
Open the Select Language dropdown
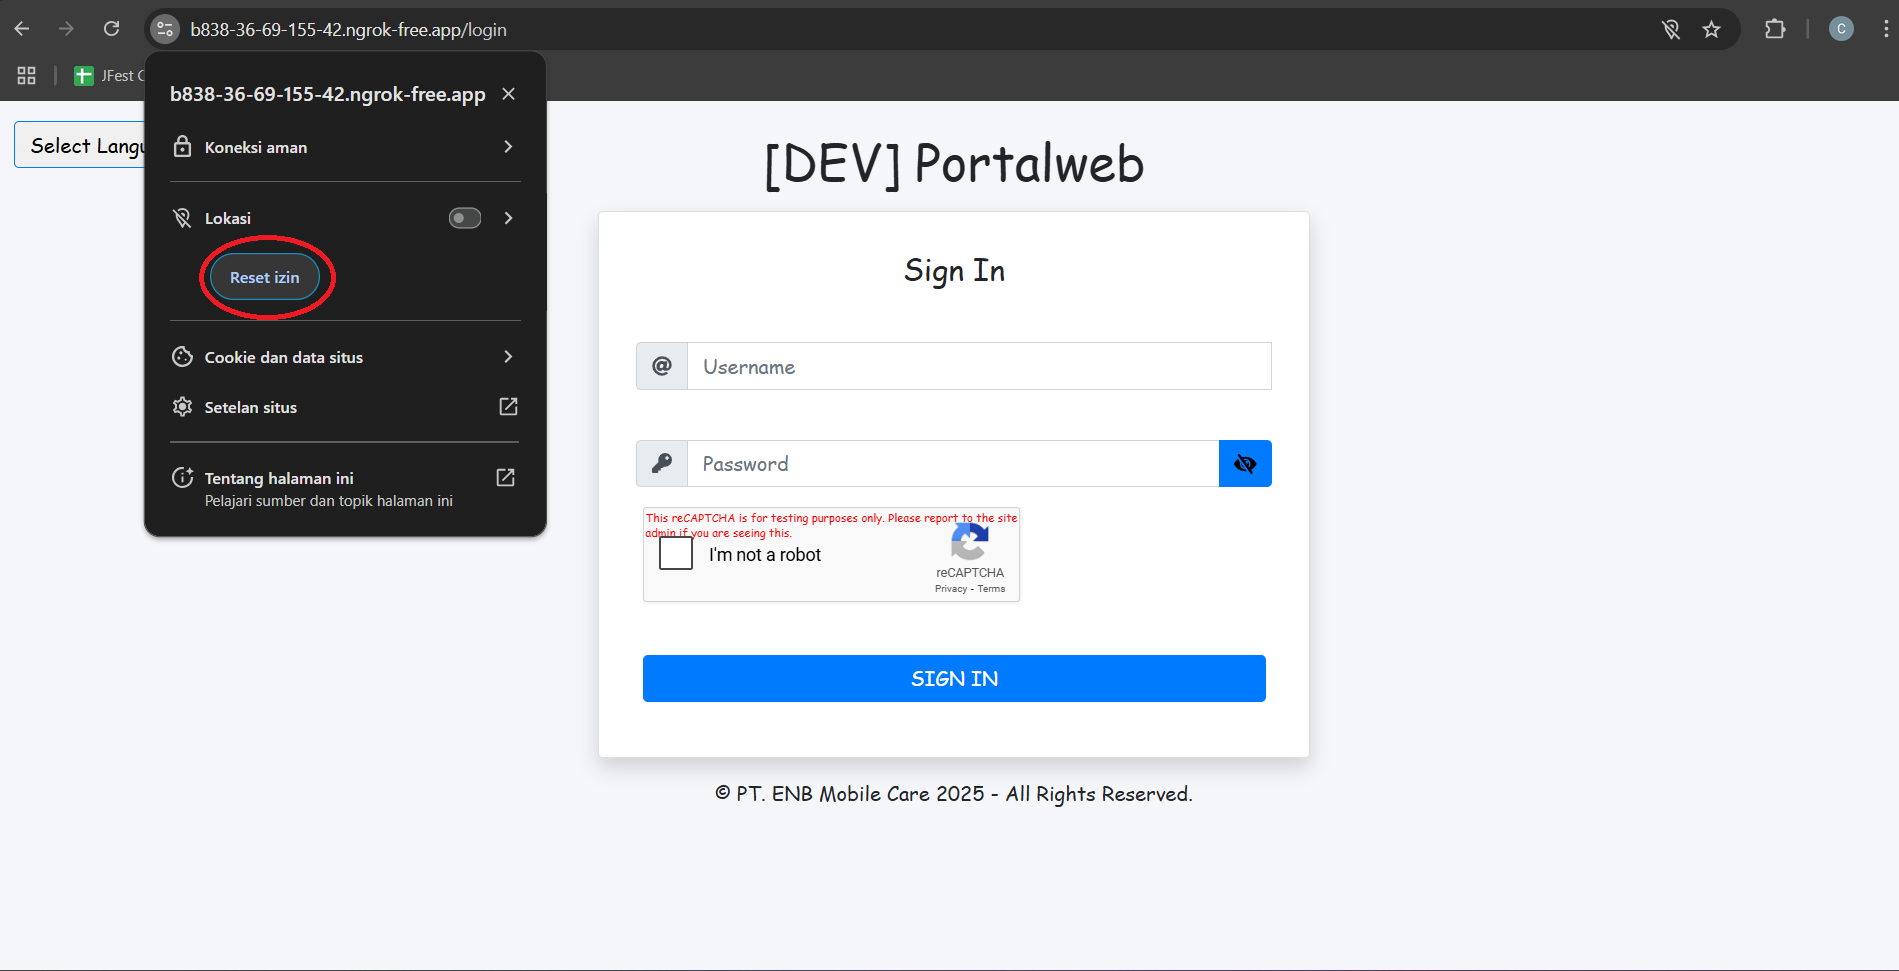80,146
